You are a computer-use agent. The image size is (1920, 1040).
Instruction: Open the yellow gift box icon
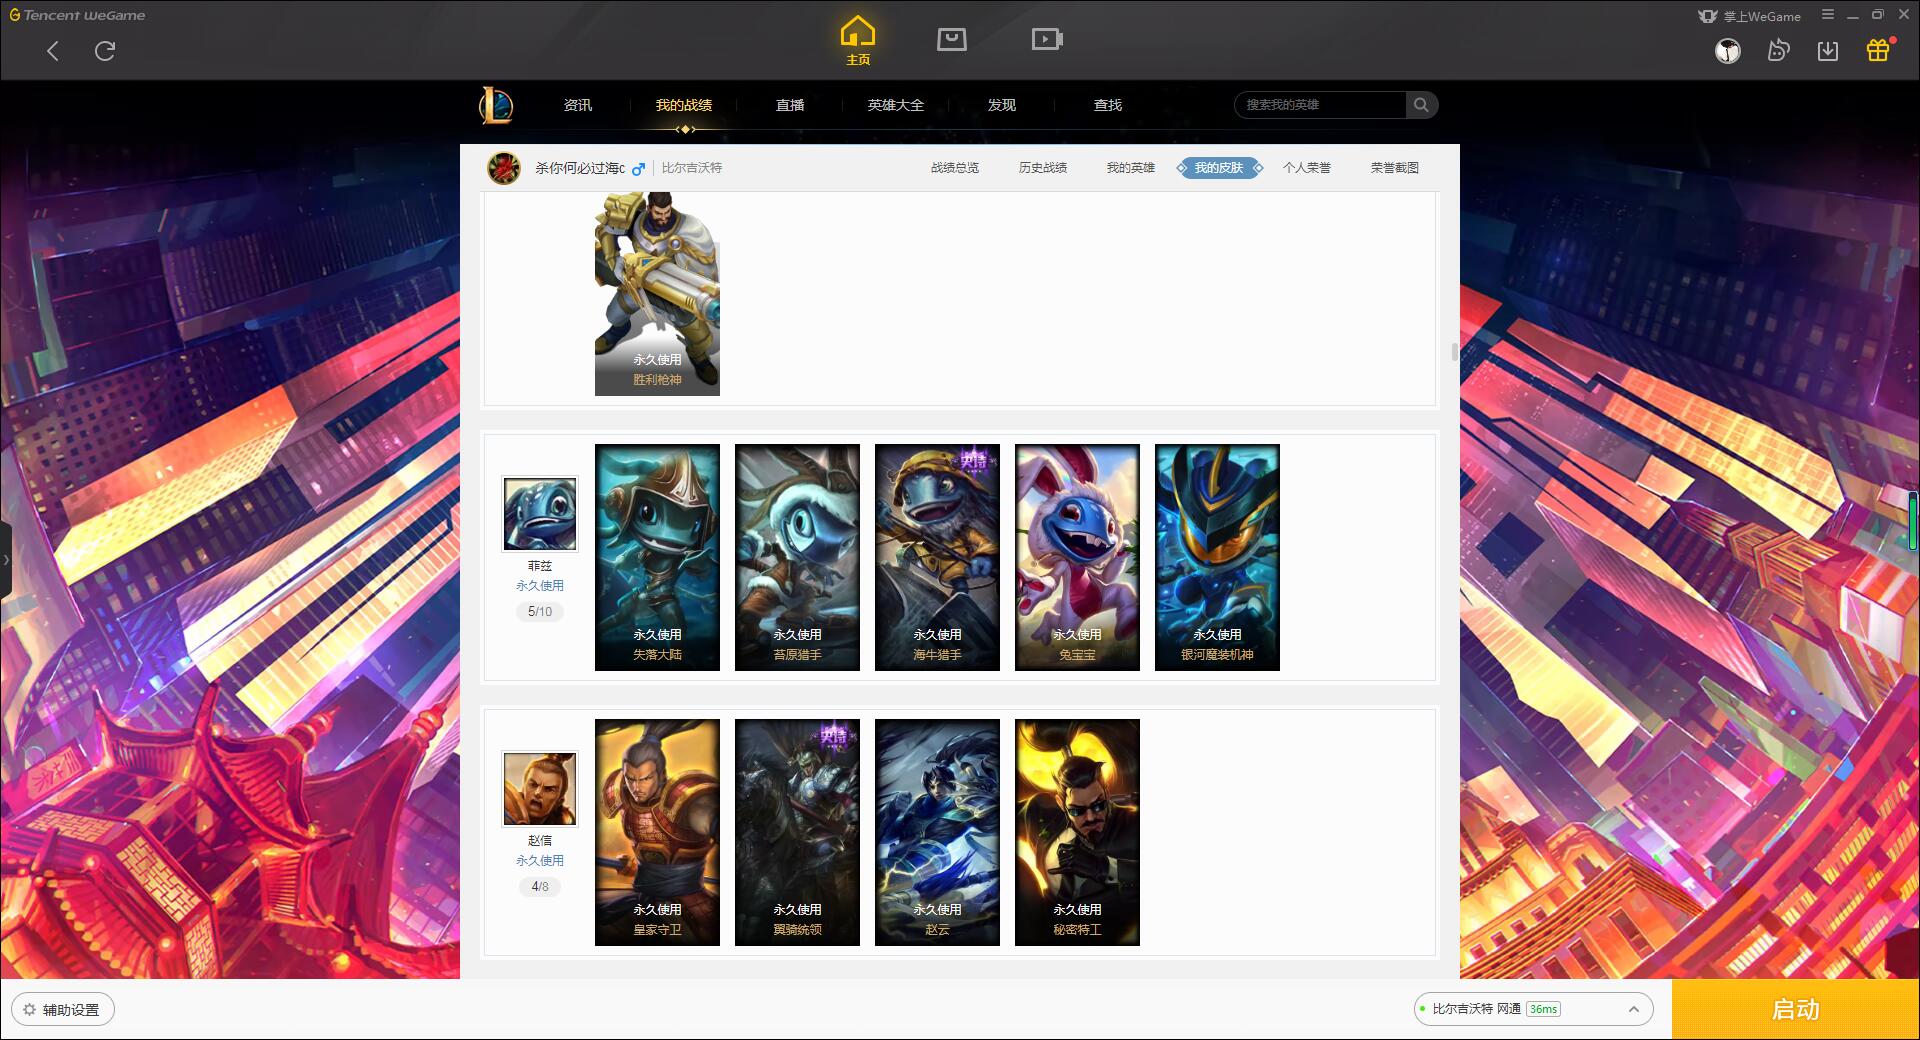click(x=1878, y=50)
